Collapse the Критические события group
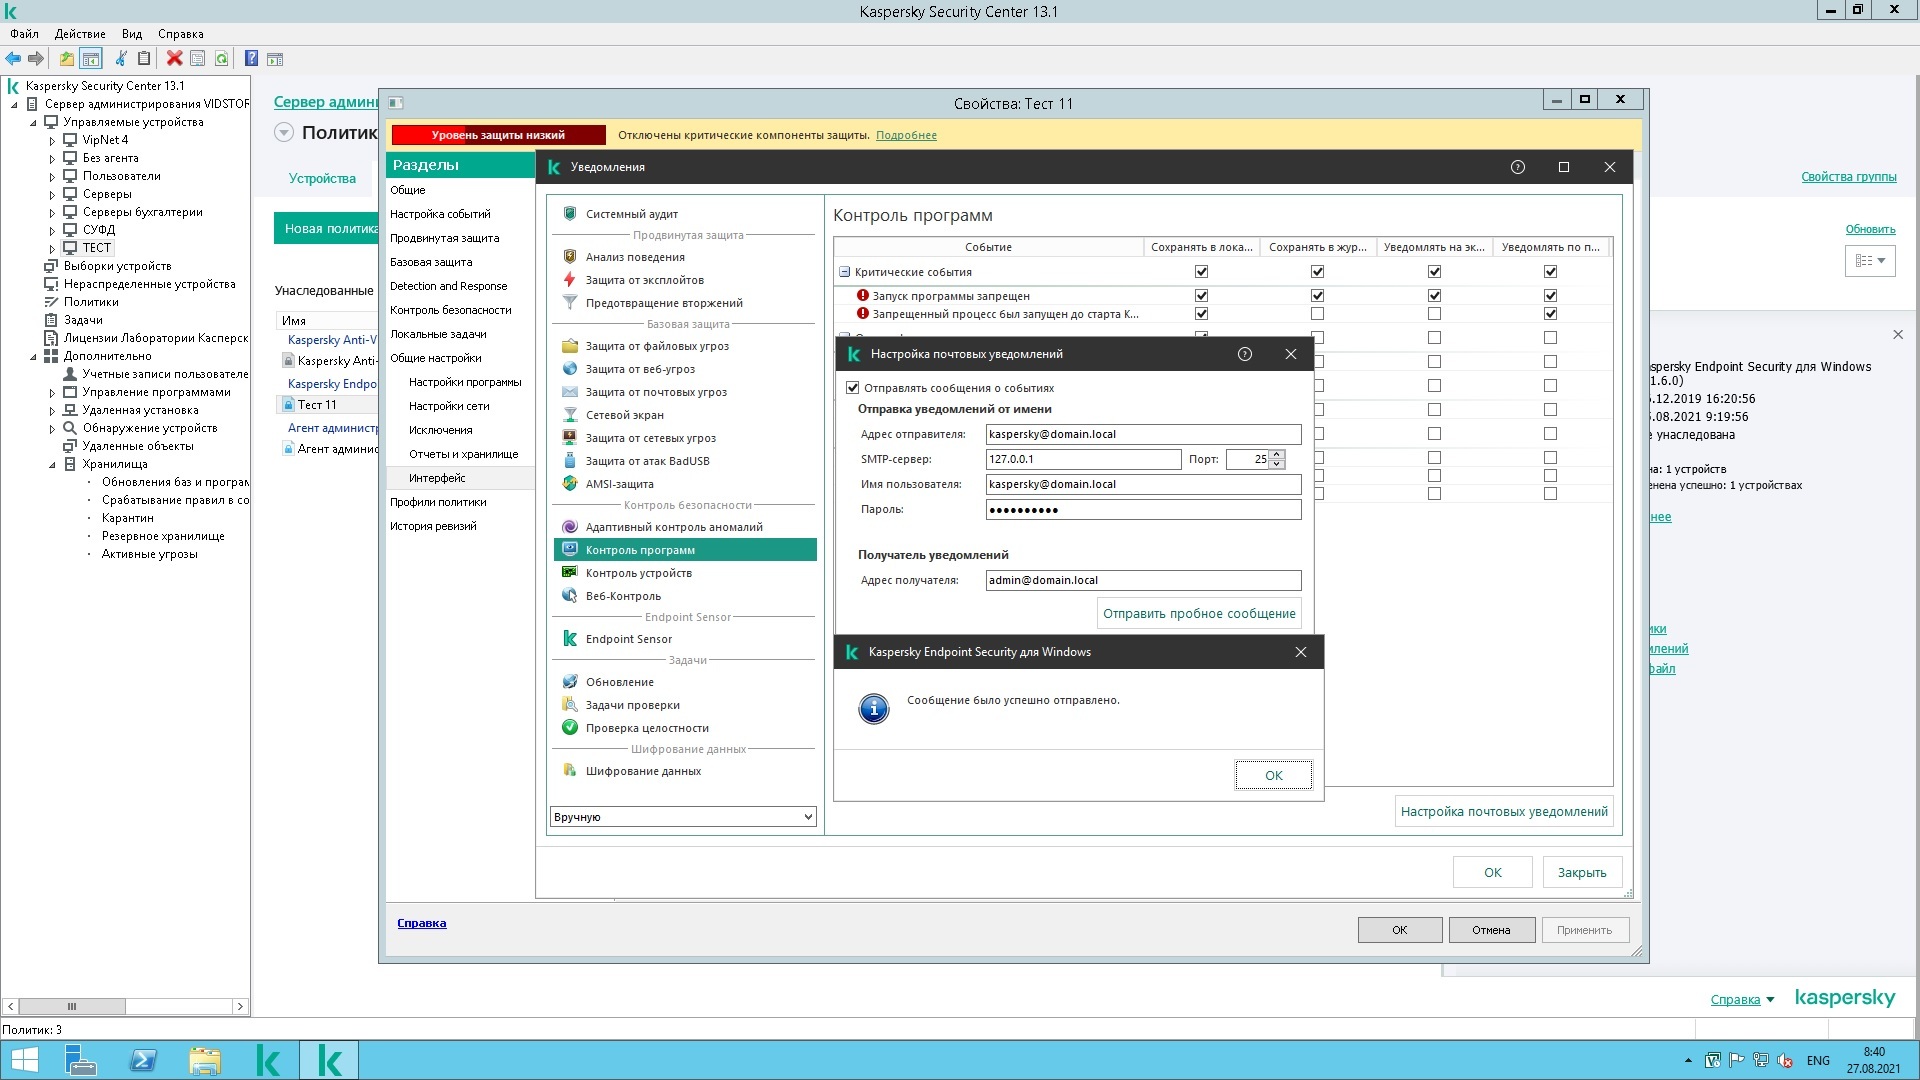The image size is (1920, 1080). (844, 272)
